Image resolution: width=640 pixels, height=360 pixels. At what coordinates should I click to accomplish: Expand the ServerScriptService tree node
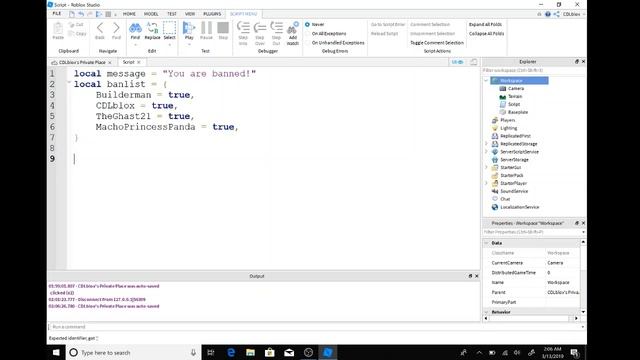point(486,151)
